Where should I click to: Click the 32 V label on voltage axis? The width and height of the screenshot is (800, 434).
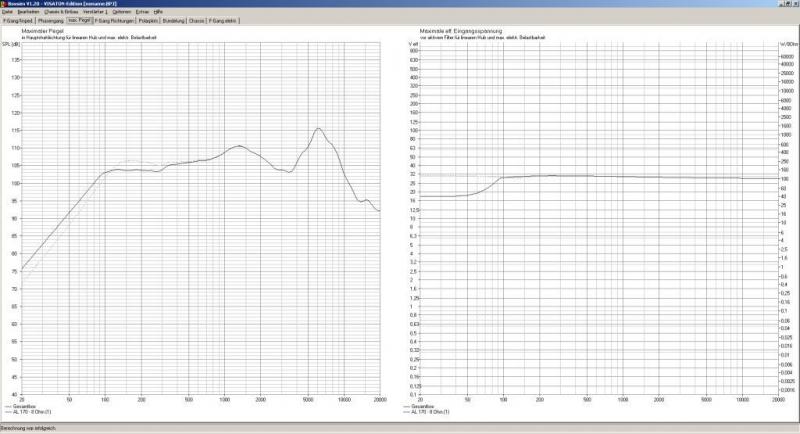pos(414,174)
